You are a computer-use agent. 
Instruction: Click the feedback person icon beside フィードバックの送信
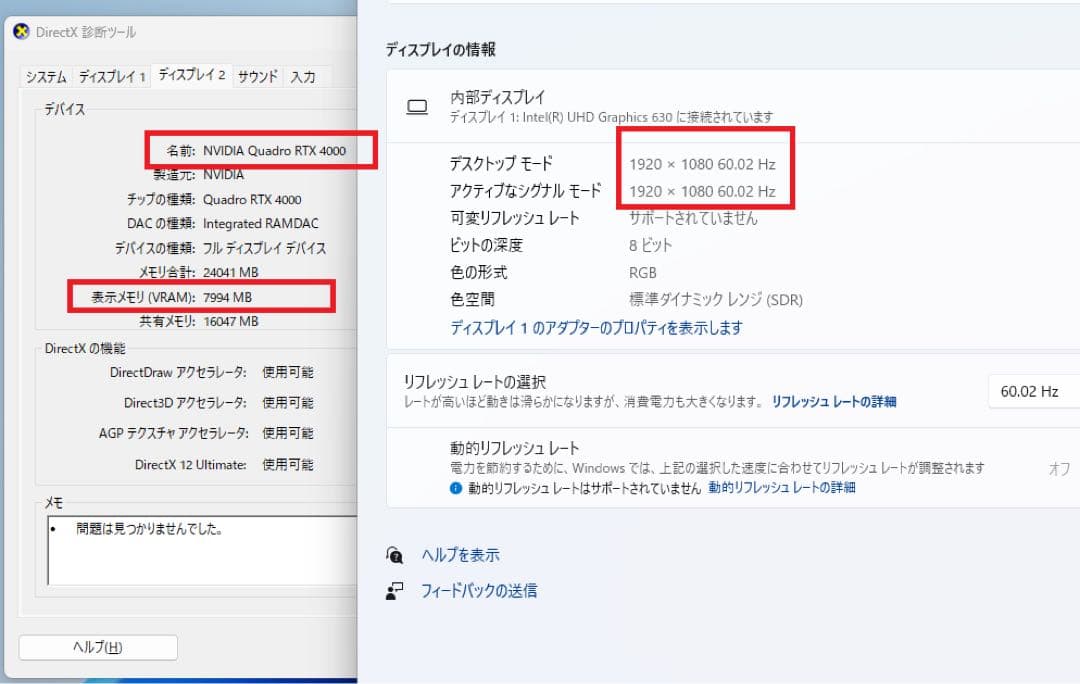tap(397, 590)
